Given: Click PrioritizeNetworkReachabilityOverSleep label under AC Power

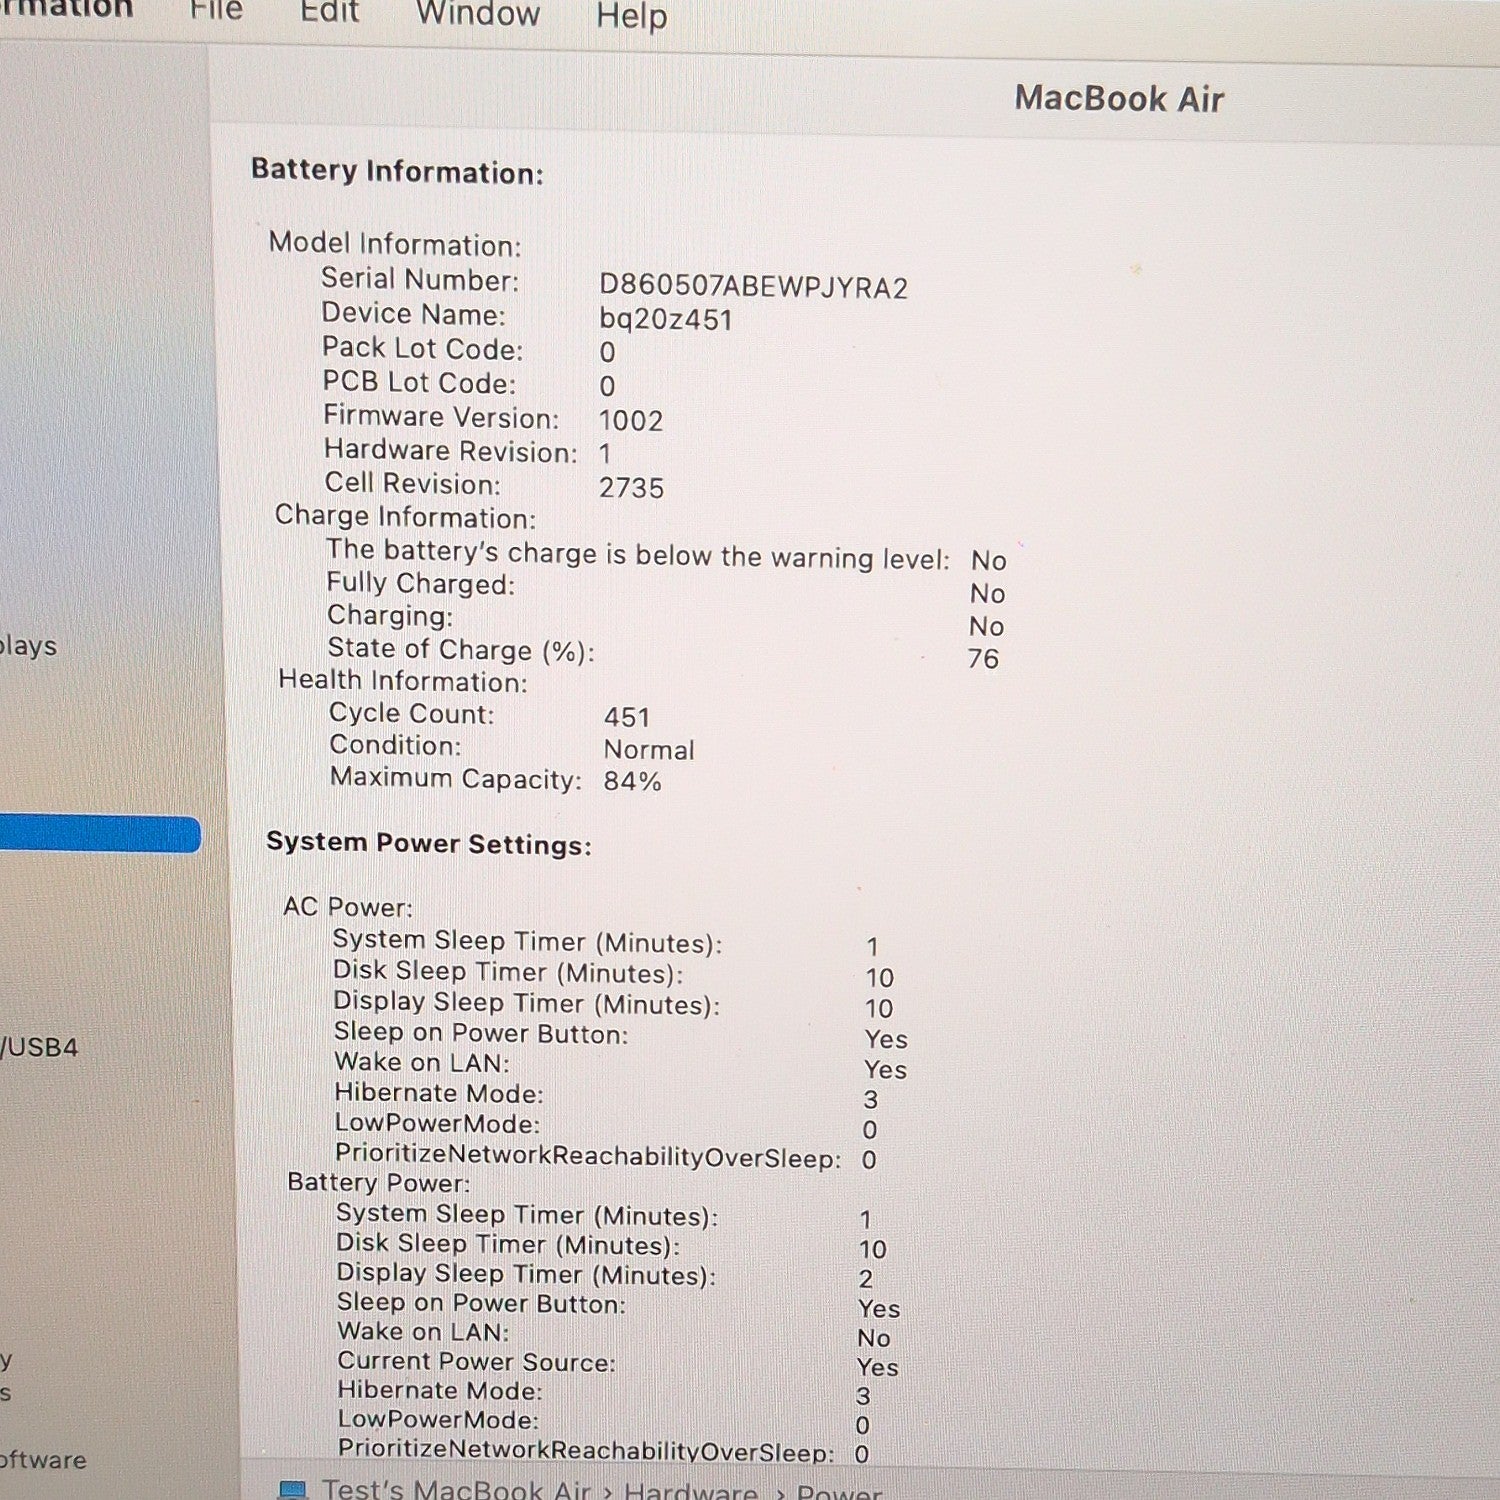Looking at the screenshot, I should point(588,1155).
